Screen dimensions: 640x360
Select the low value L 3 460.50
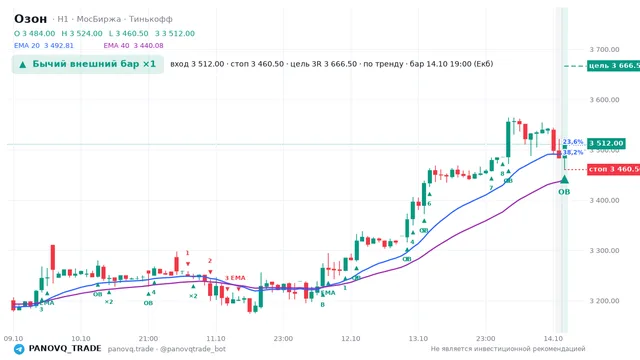point(129,33)
